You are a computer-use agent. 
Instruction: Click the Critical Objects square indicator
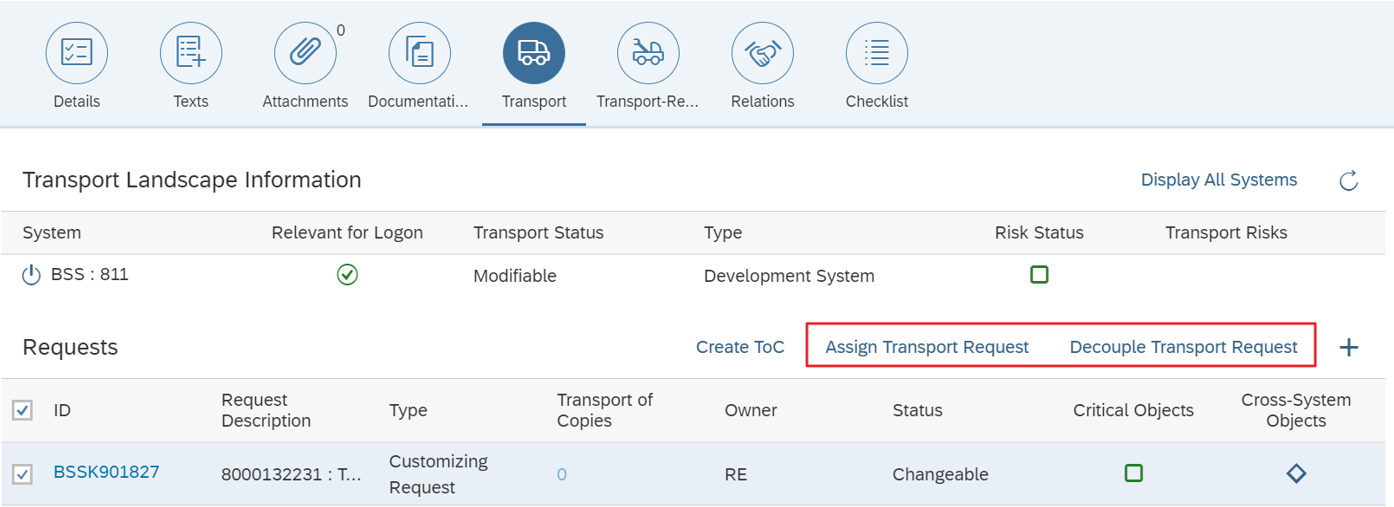[x=1133, y=473]
